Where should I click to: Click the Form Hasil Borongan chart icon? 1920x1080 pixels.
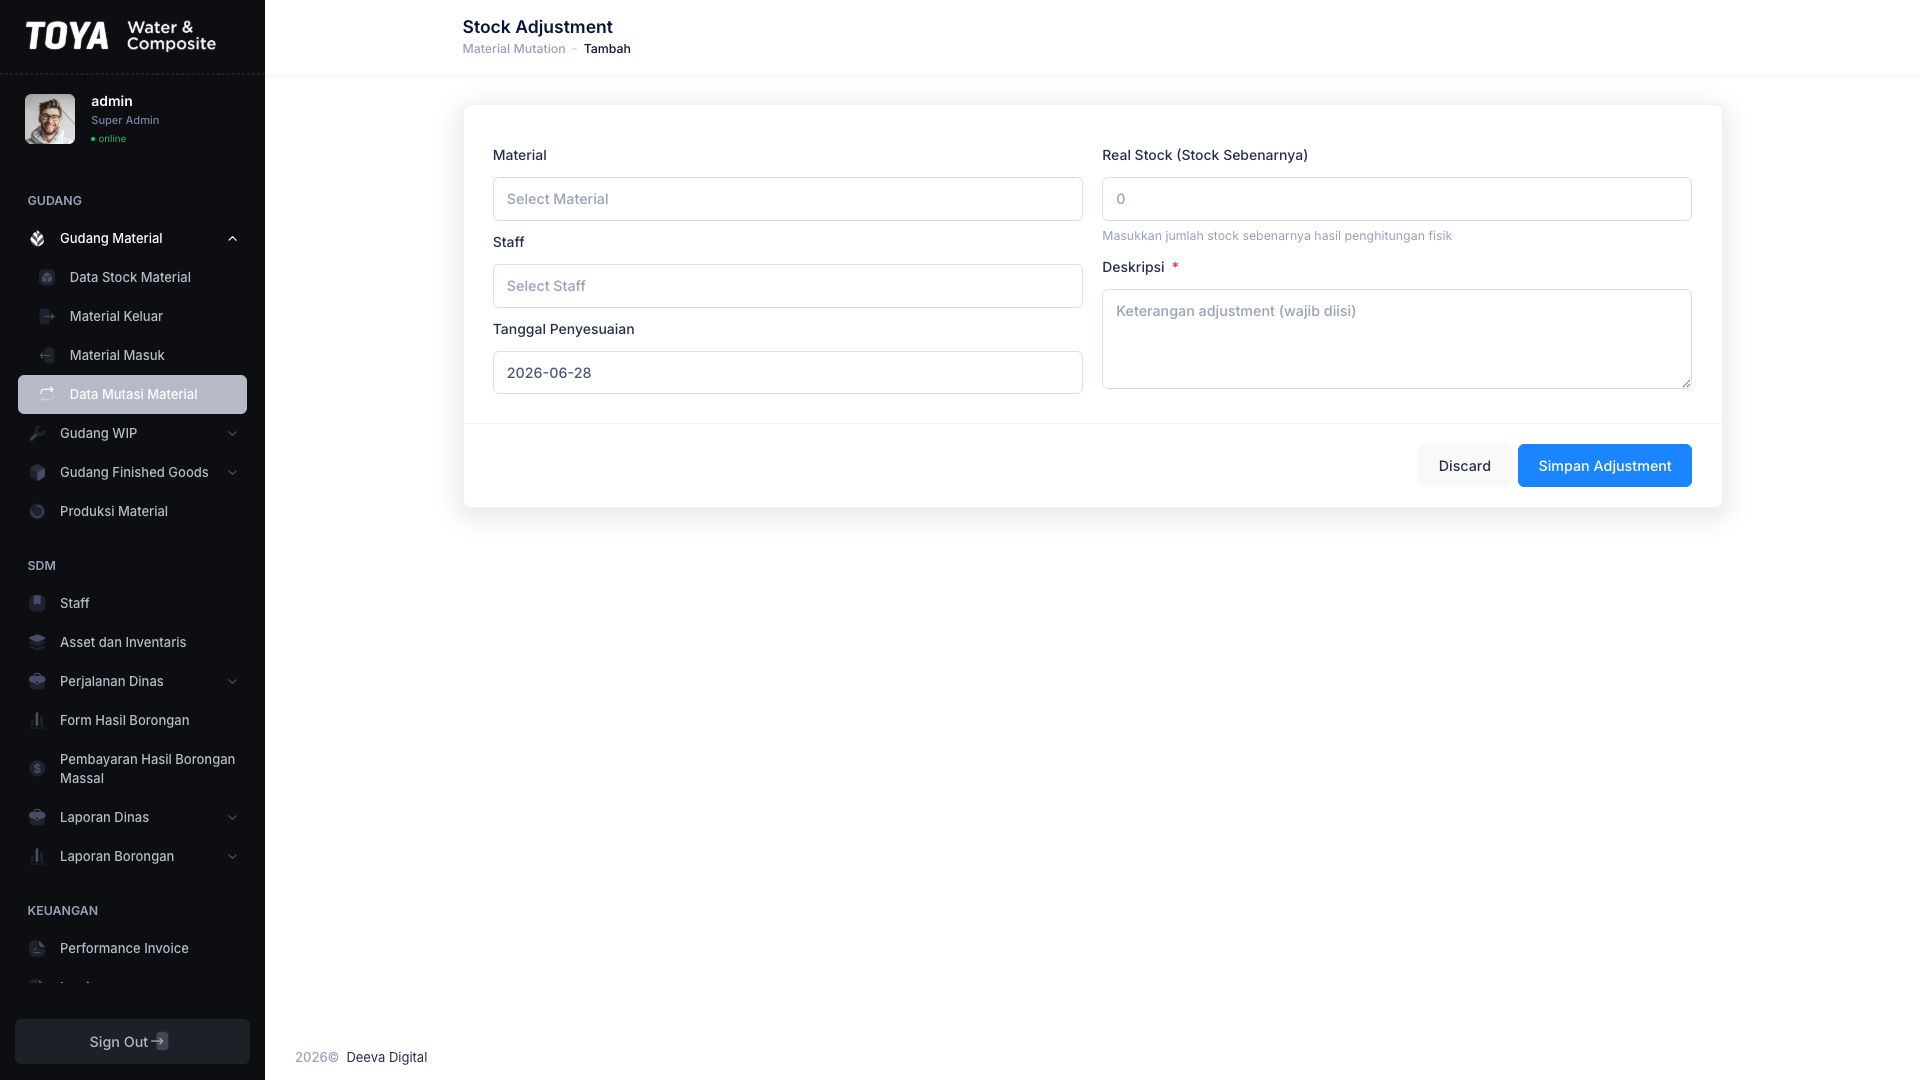(x=37, y=721)
